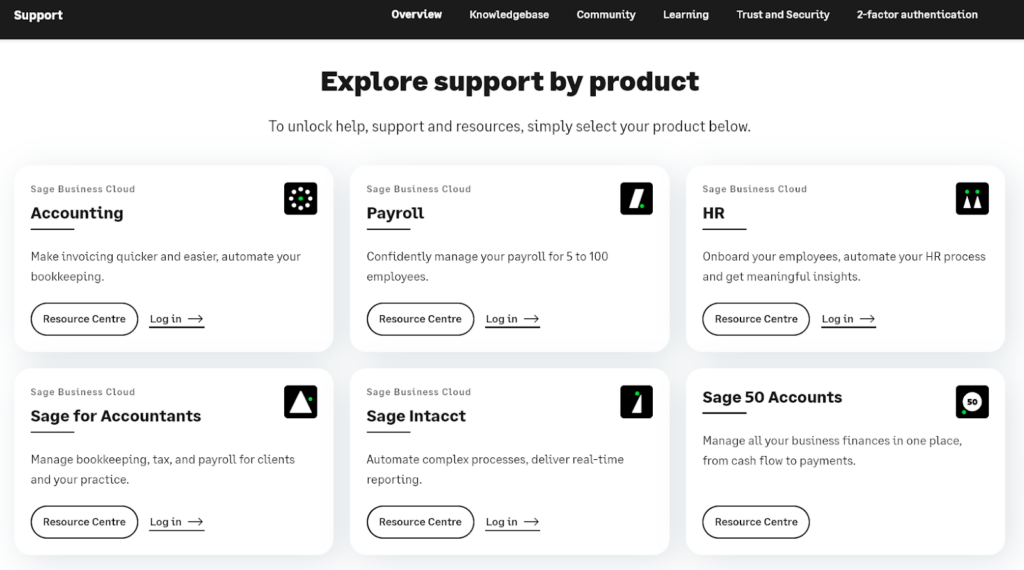Click the Payroll card title
This screenshot has width=1024, height=570.
tap(395, 213)
